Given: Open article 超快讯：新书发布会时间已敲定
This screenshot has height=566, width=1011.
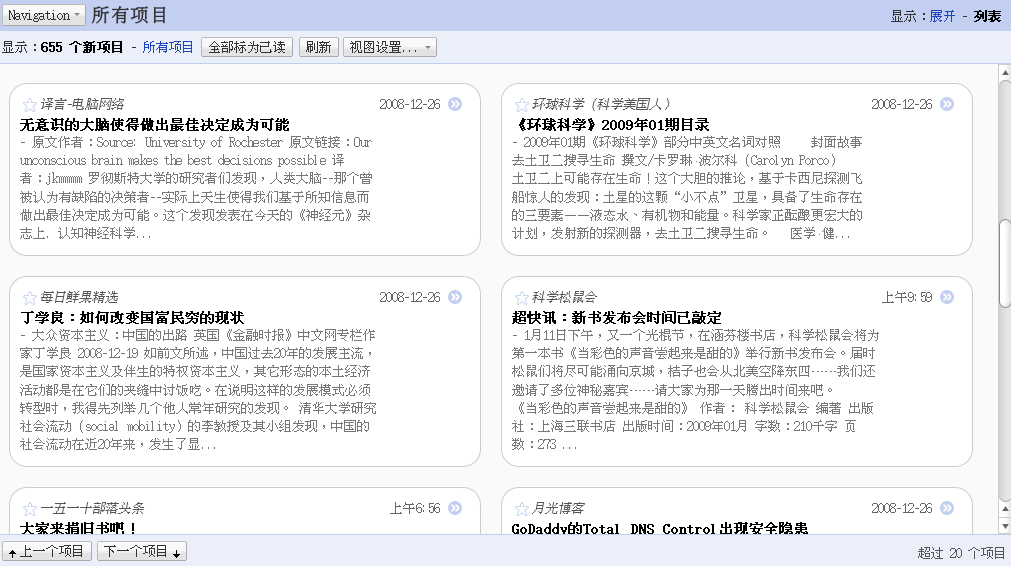Looking at the screenshot, I should 616,317.
